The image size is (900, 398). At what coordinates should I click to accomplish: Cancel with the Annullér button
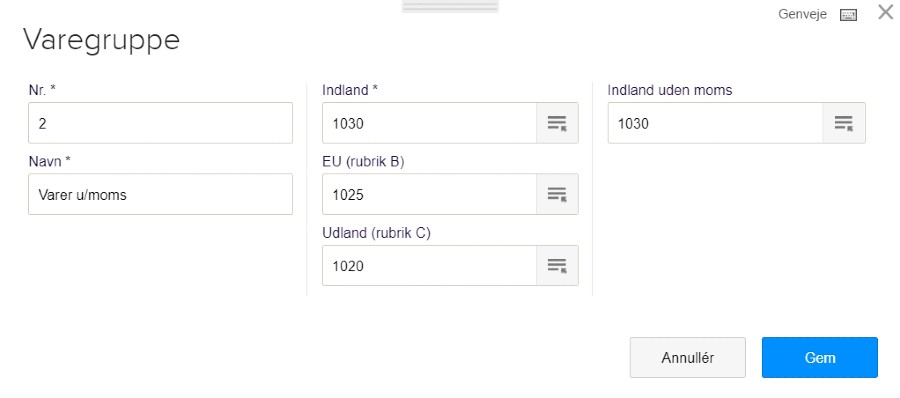click(x=688, y=357)
